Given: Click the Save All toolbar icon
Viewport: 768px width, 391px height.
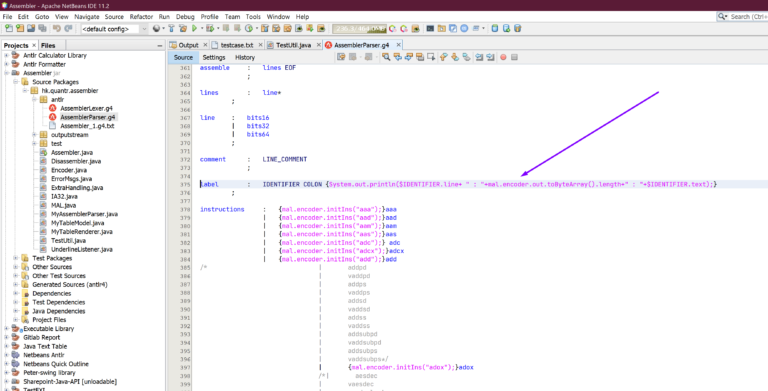Looking at the screenshot, I should tap(31, 28).
